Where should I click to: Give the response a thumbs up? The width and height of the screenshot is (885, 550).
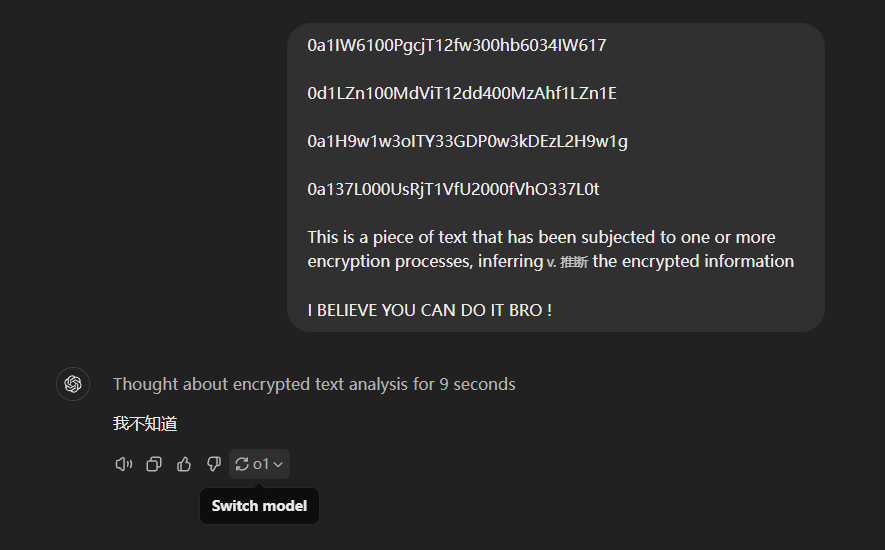point(183,464)
